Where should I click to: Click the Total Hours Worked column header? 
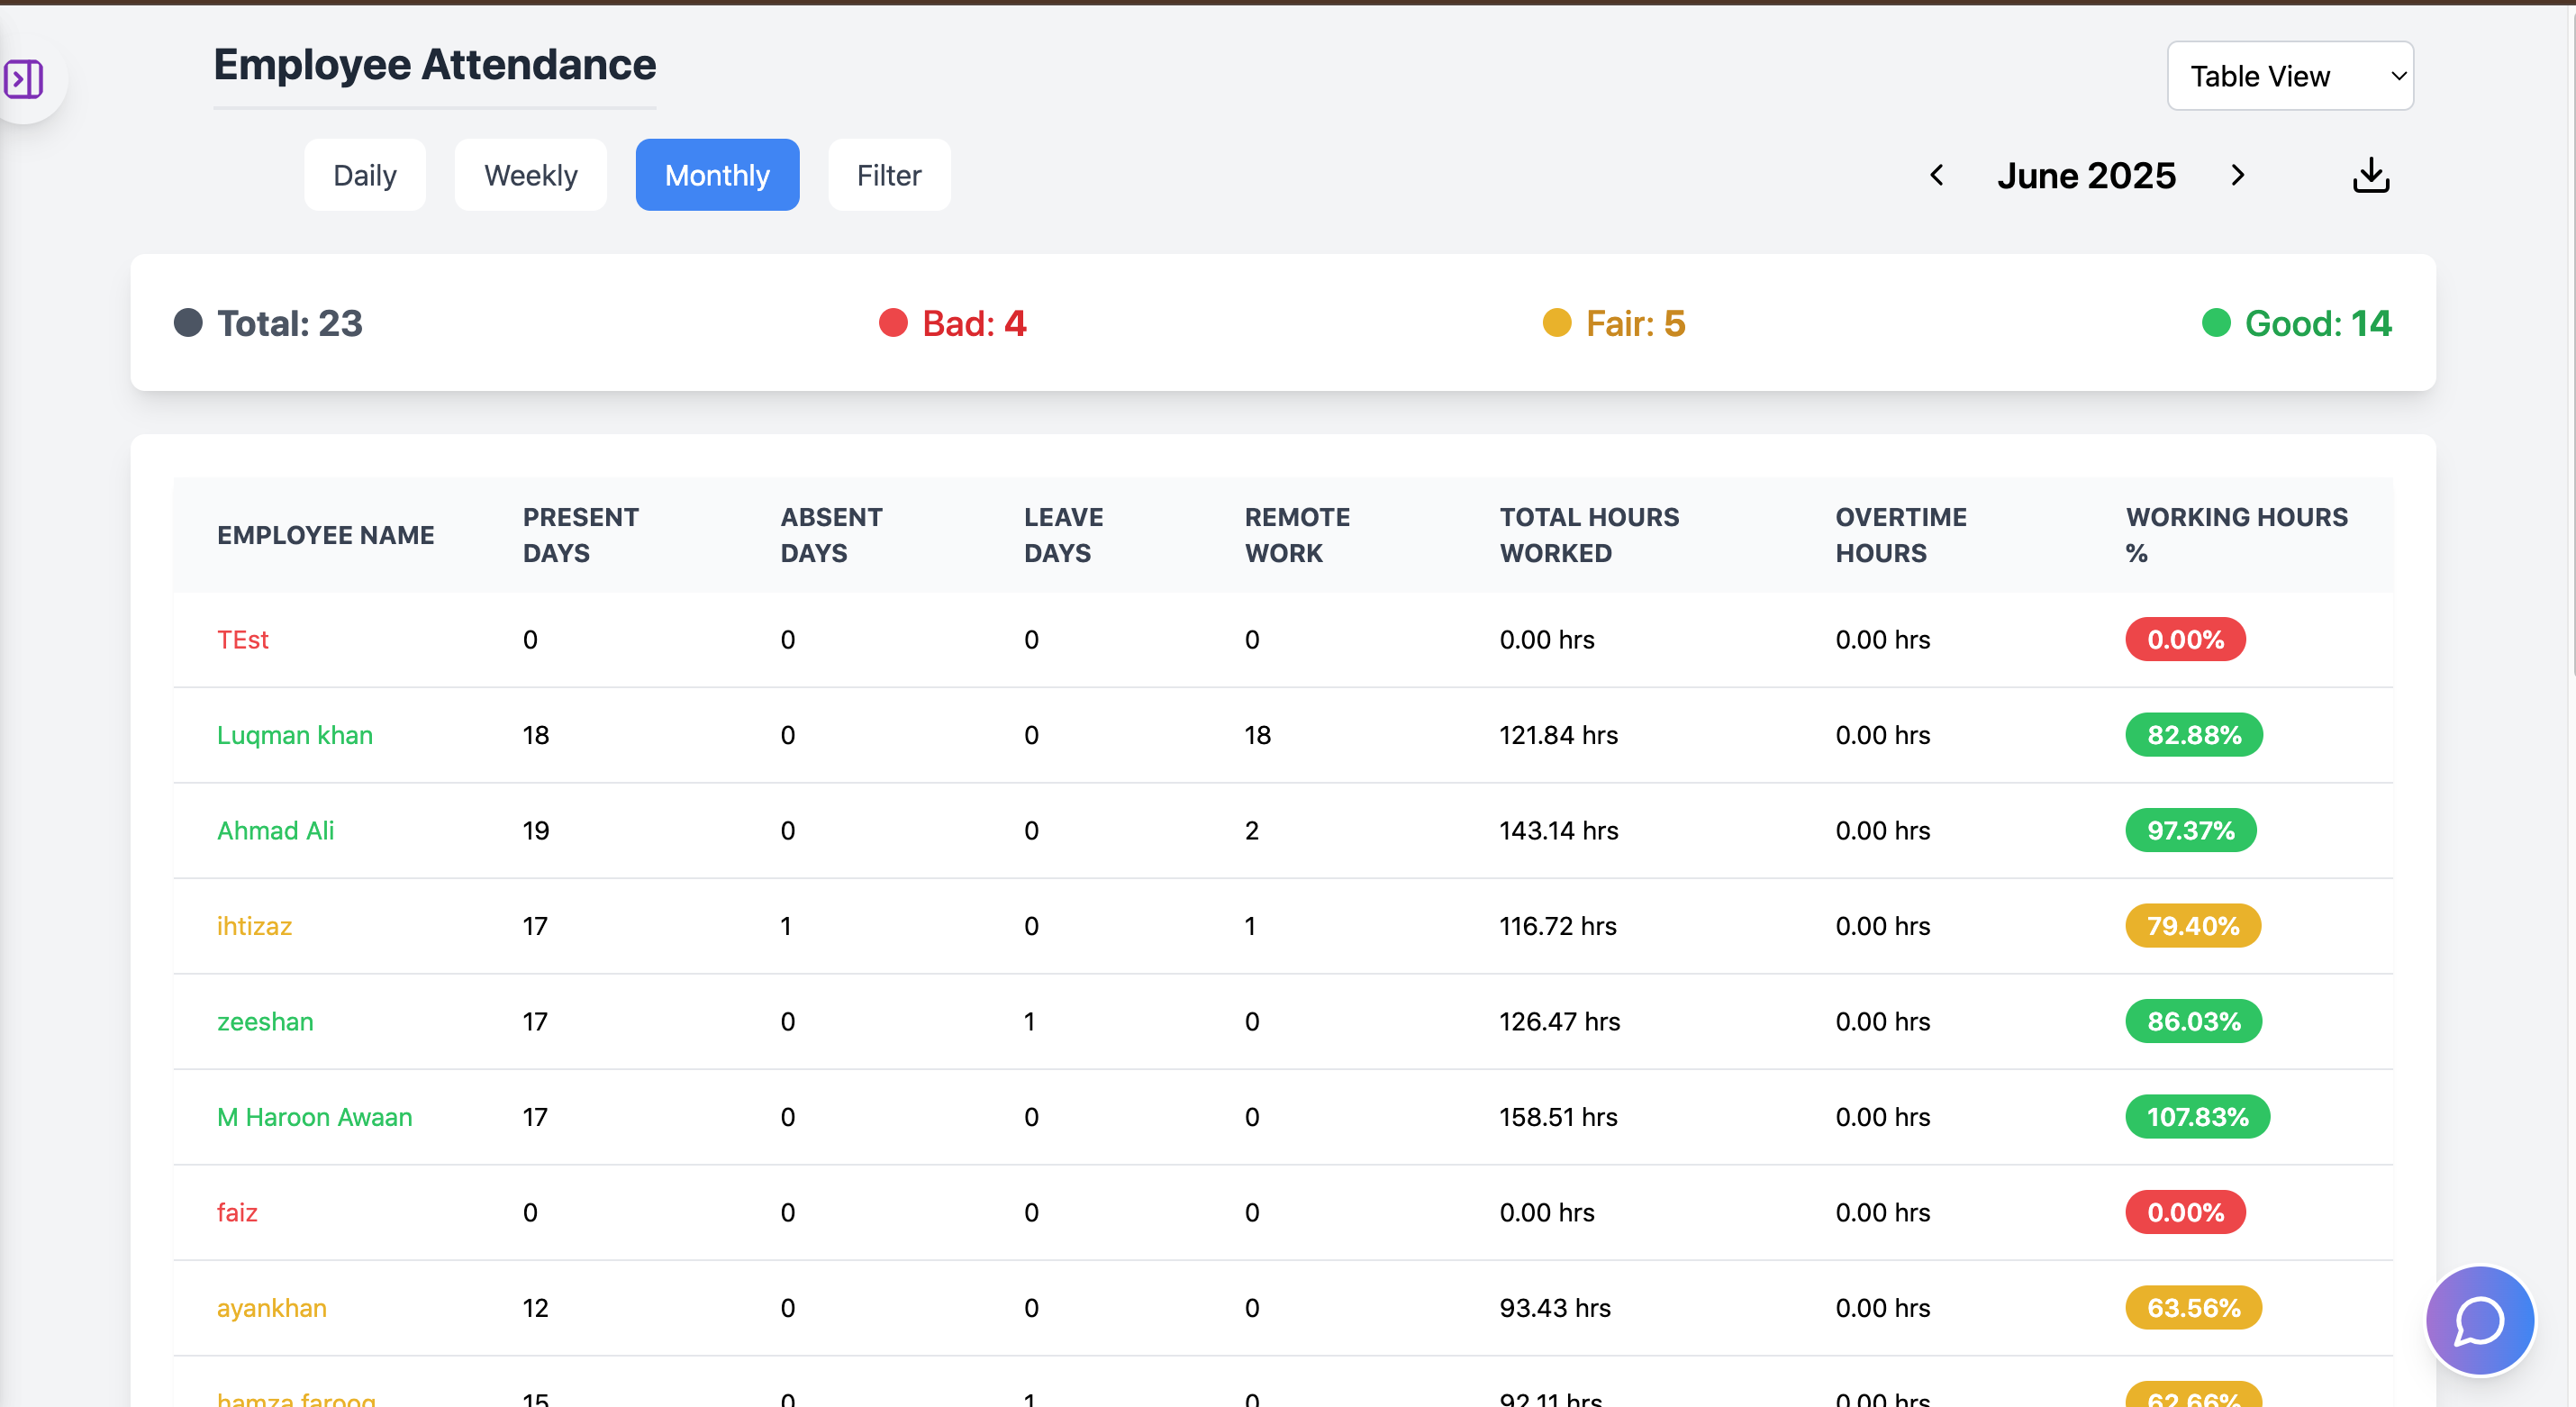point(1589,535)
